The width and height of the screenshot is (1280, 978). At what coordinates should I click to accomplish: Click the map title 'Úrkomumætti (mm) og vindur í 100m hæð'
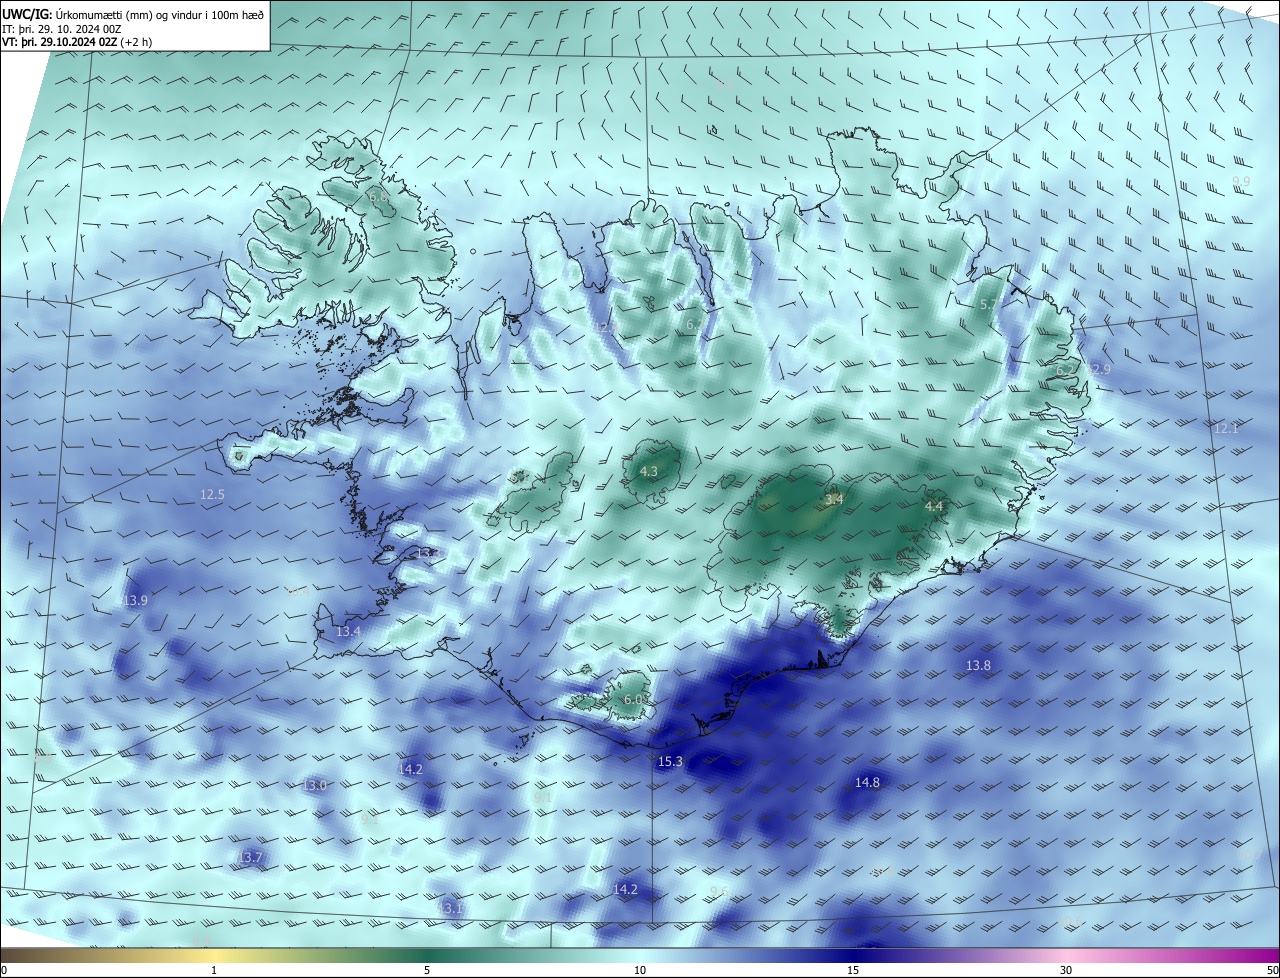coord(160,15)
